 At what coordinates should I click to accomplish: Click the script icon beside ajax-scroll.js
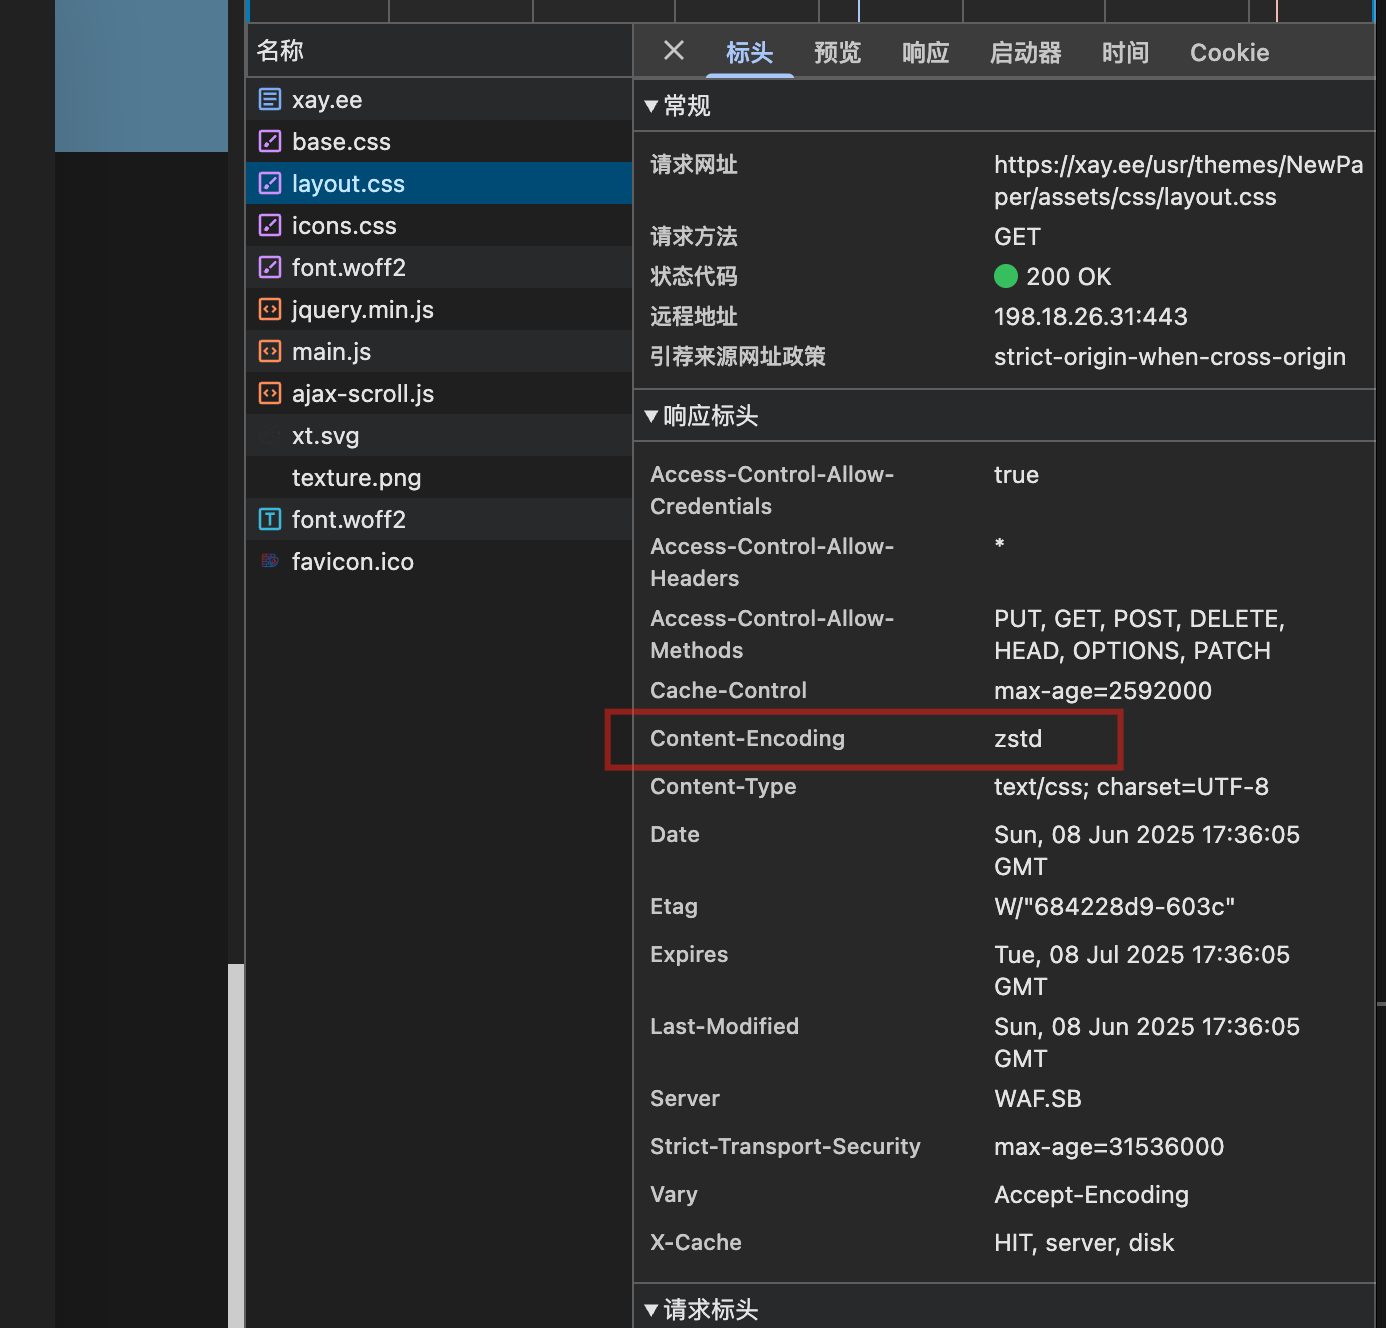pyautogui.click(x=270, y=393)
